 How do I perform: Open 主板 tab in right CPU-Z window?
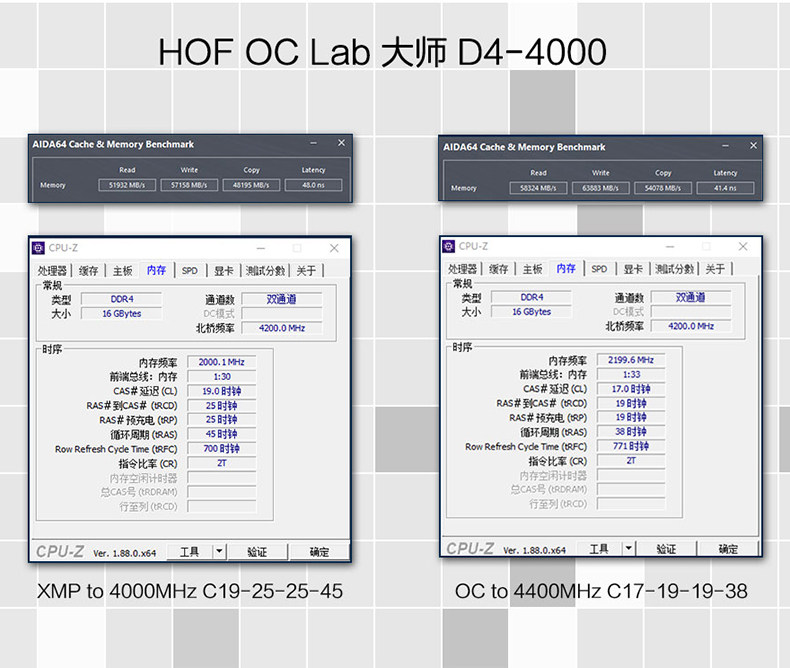[533, 269]
